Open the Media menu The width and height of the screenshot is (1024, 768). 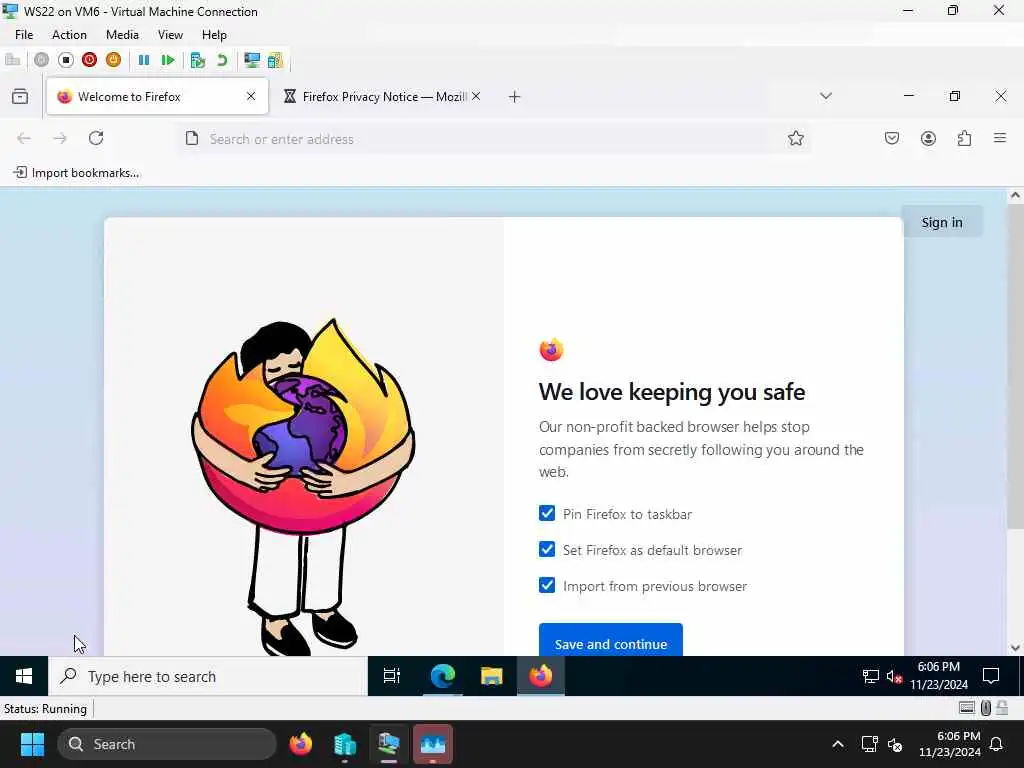(122, 35)
